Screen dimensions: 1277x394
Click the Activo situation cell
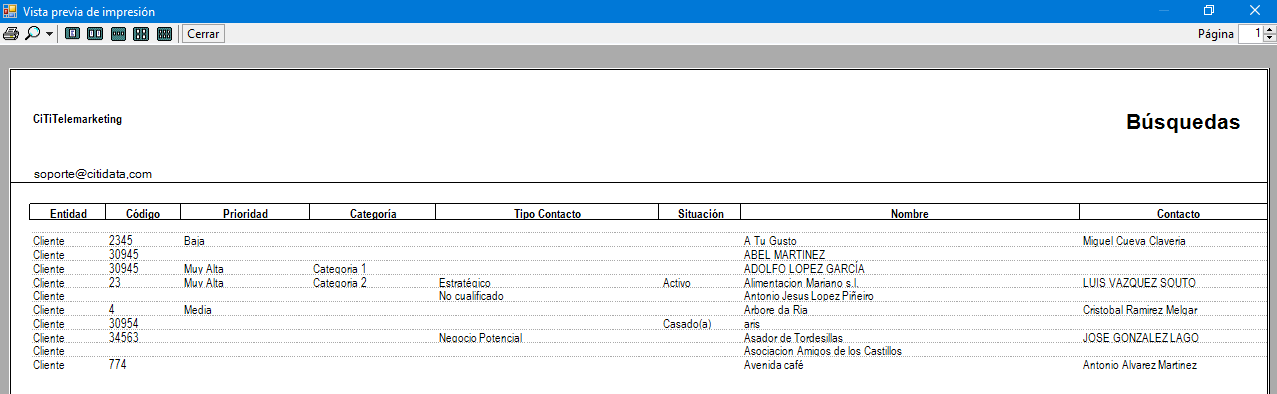point(677,283)
